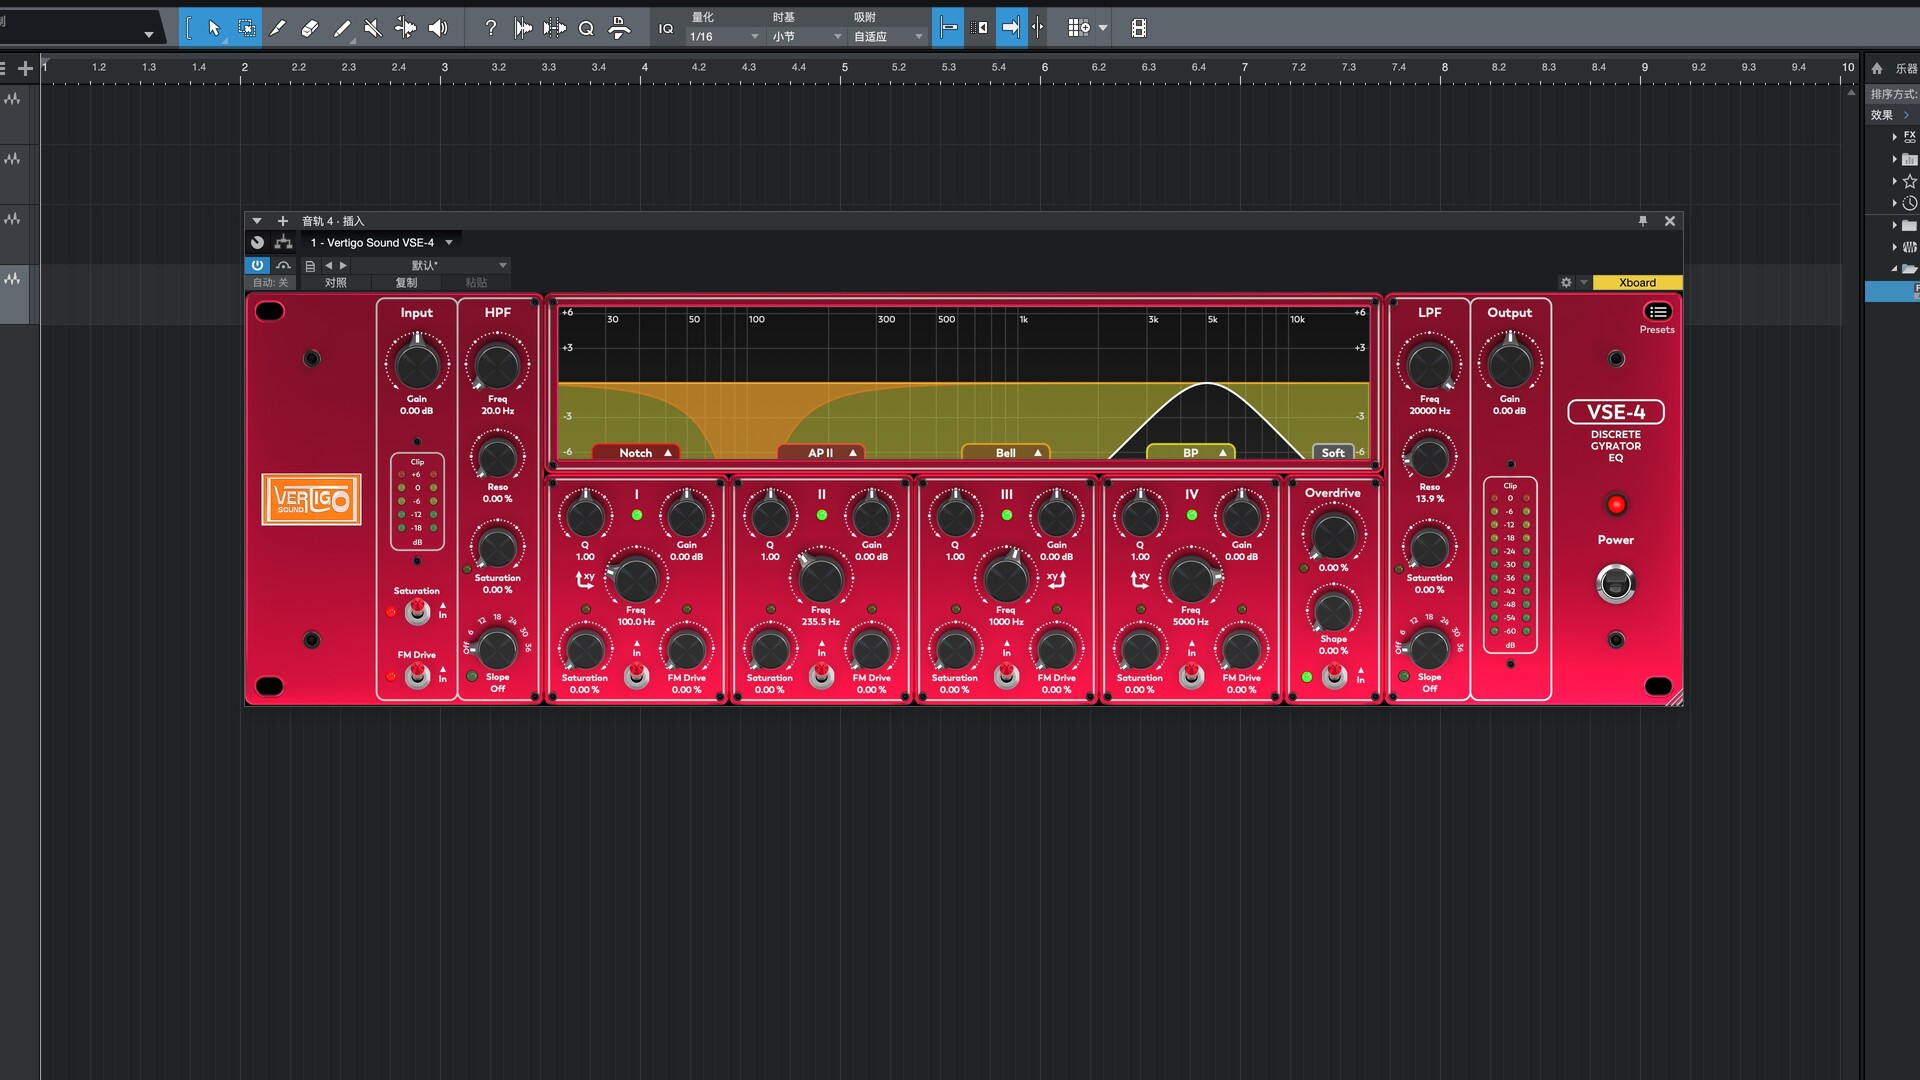This screenshot has height=1080, width=1920.
Task: Click the 对照 compare button
Action: (x=335, y=283)
